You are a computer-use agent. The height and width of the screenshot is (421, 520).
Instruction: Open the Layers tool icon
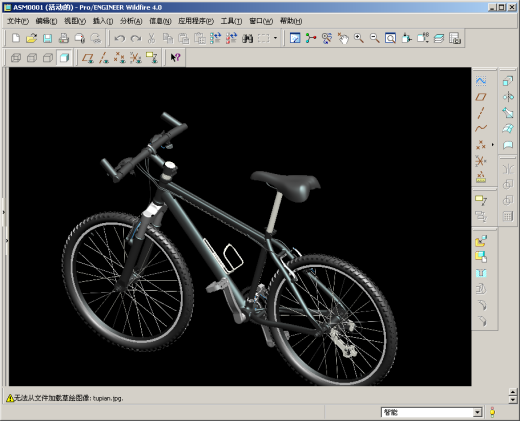pos(439,38)
